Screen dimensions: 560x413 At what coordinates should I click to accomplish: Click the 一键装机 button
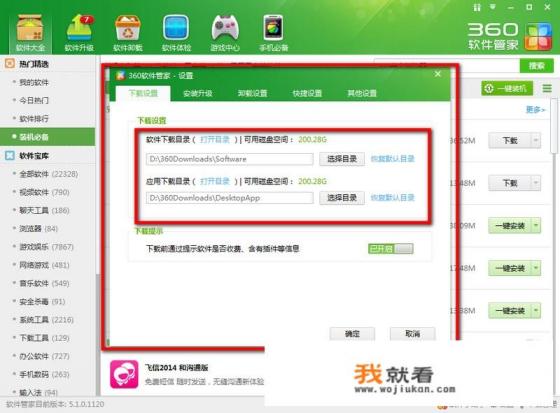click(x=507, y=88)
